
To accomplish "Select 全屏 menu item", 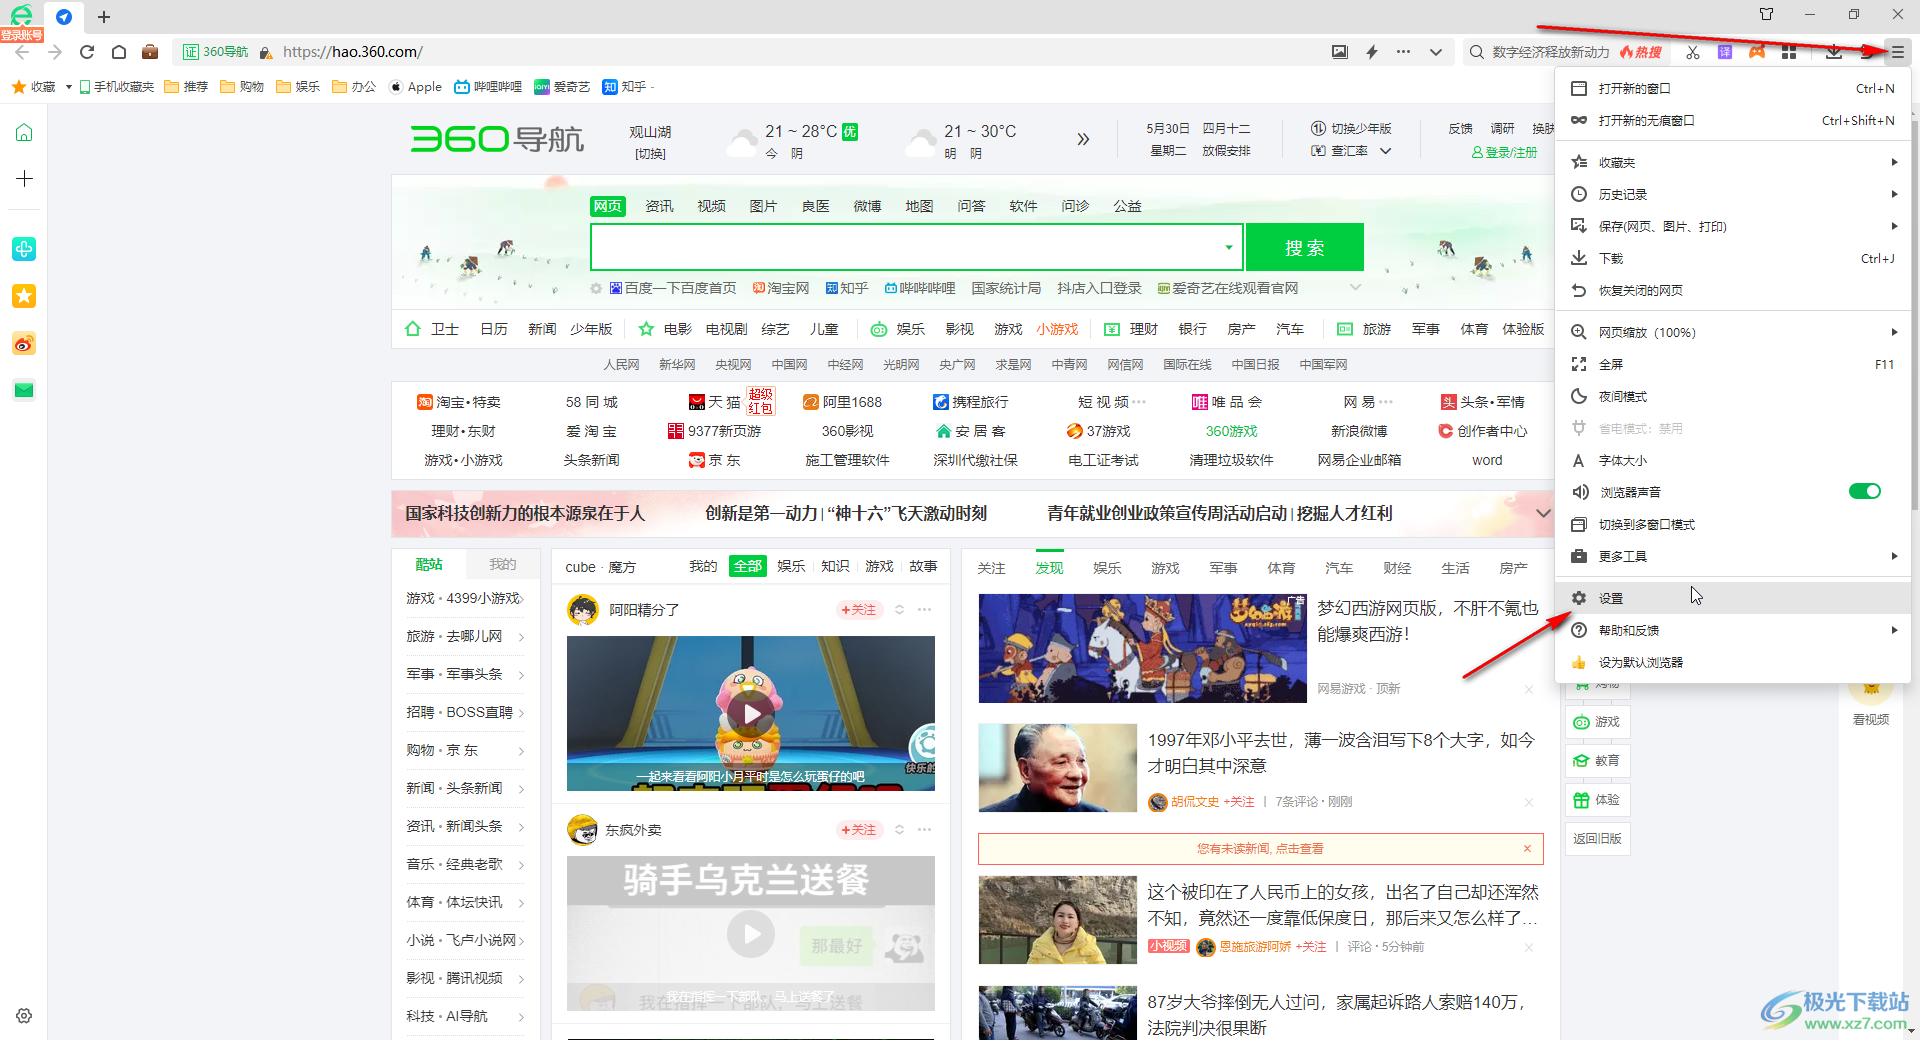I will 1733,364.
